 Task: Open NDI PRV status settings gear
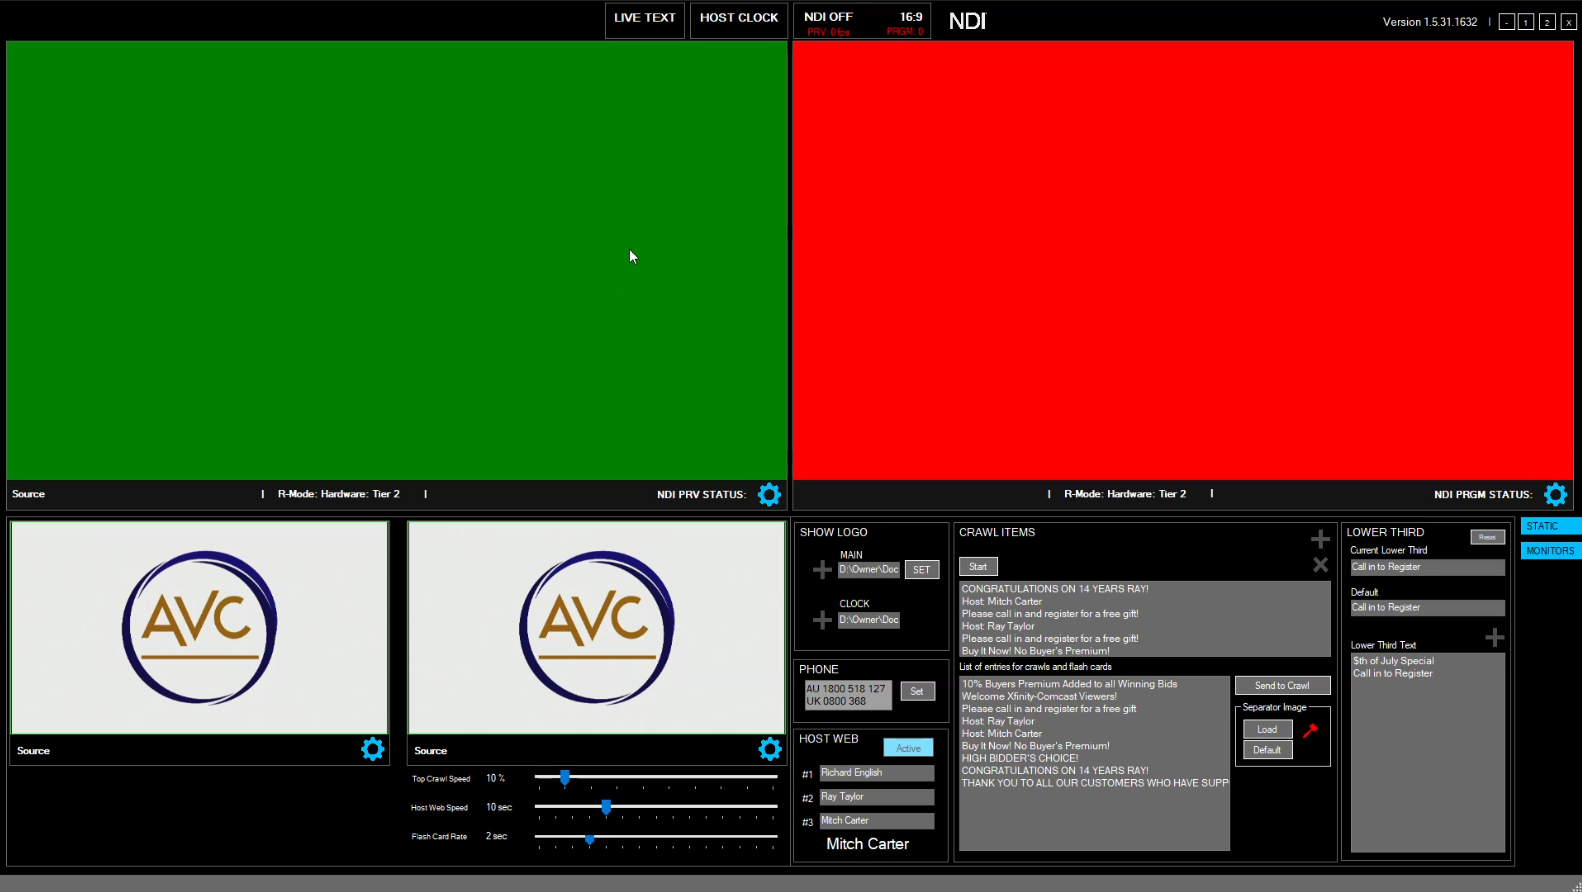769,494
